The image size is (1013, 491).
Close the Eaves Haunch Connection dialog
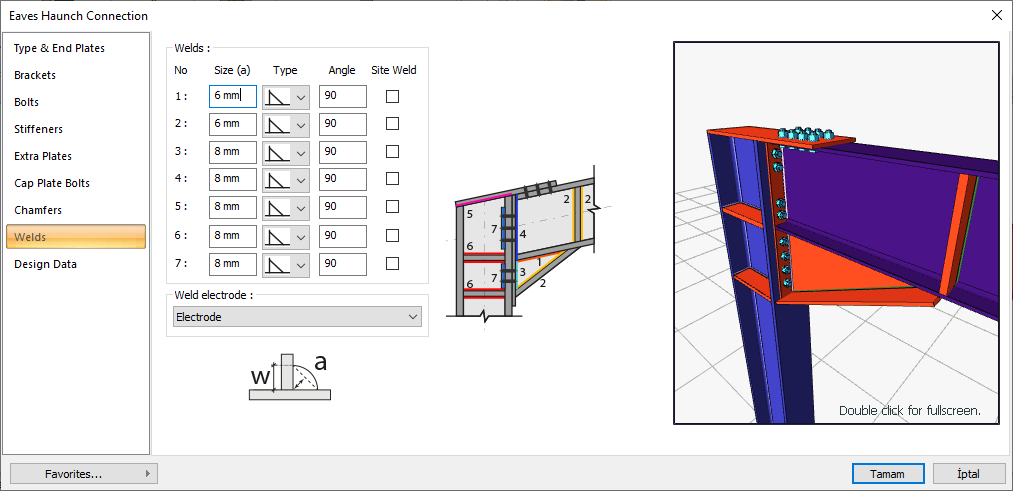click(x=997, y=16)
